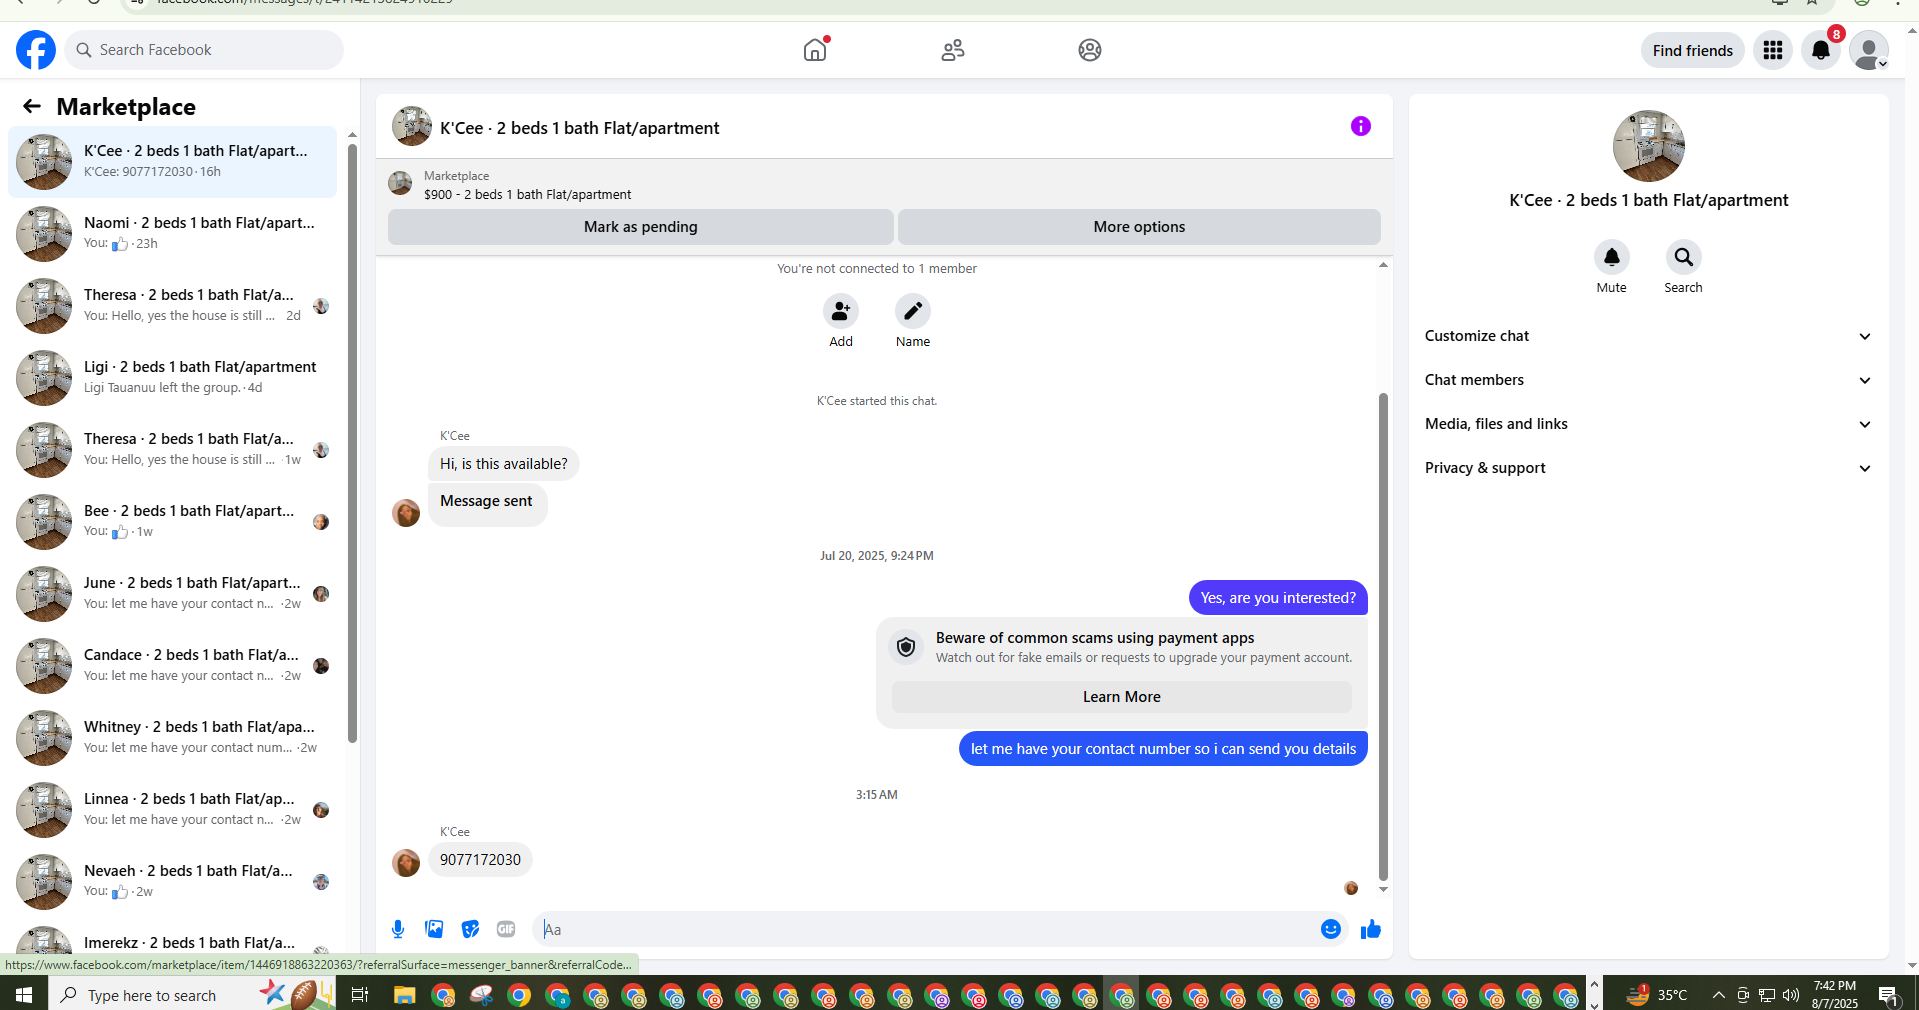1919x1010 pixels.
Task: Open File Explorer from taskbar
Action: [404, 995]
